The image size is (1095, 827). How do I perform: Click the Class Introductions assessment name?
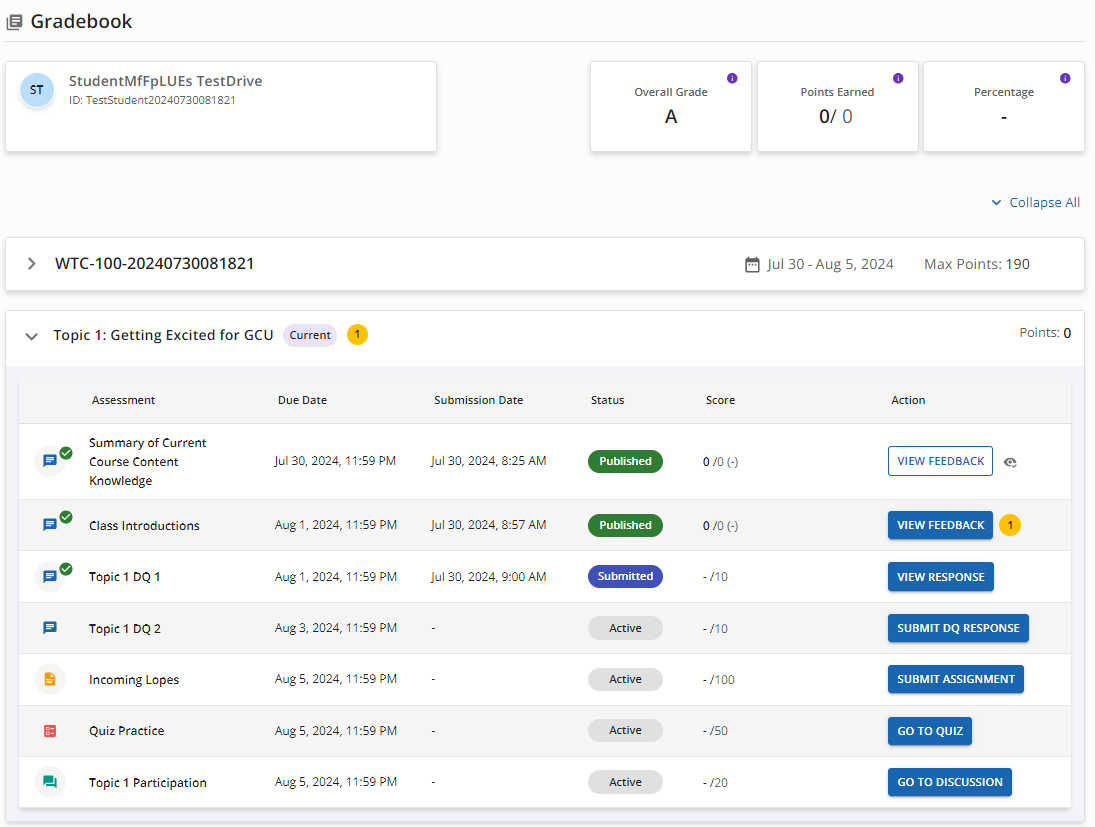click(144, 525)
